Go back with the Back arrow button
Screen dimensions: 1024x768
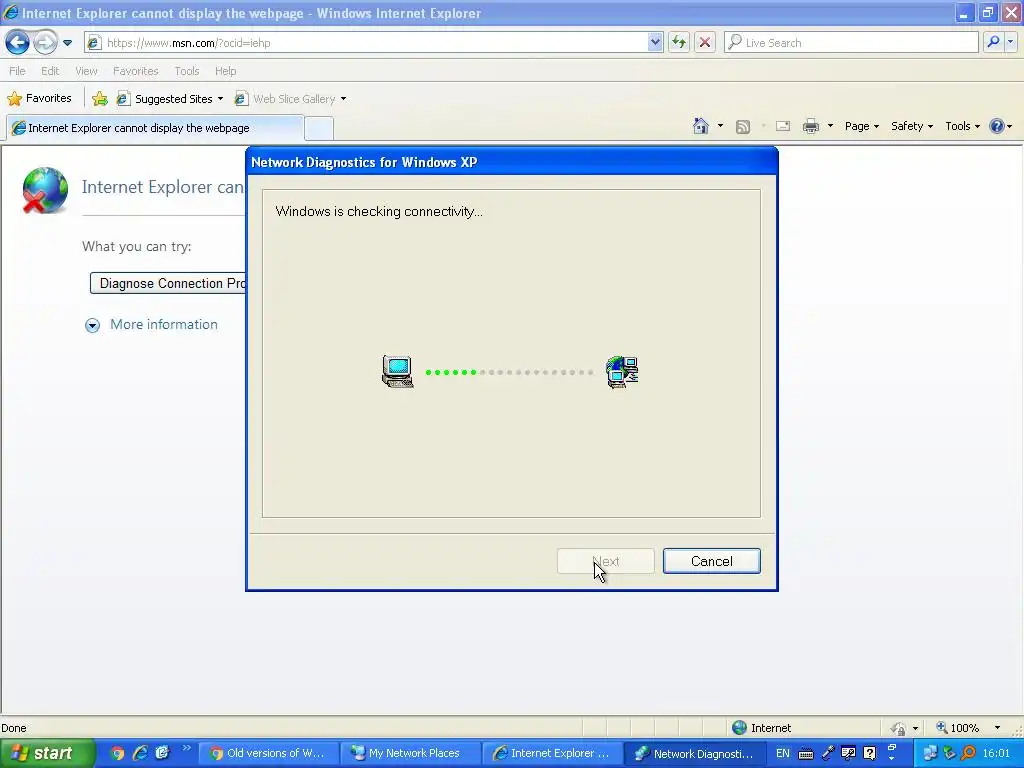[17, 43]
